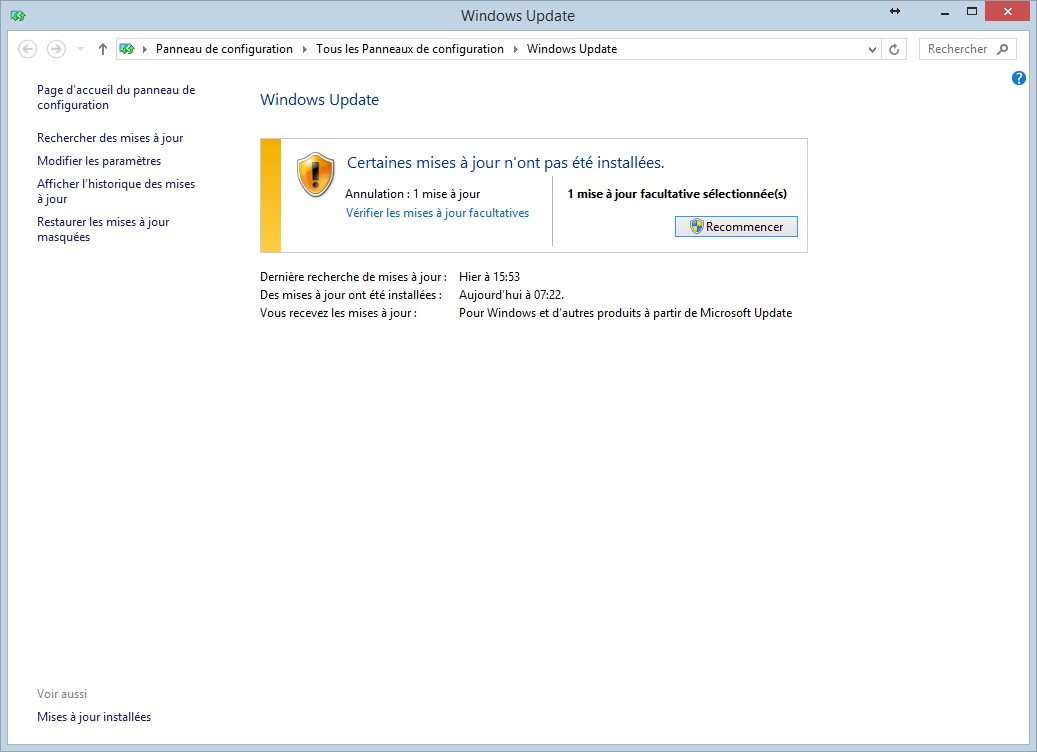Refresh the Windows Update page
Viewport: 1037px width, 752px height.
pos(894,49)
